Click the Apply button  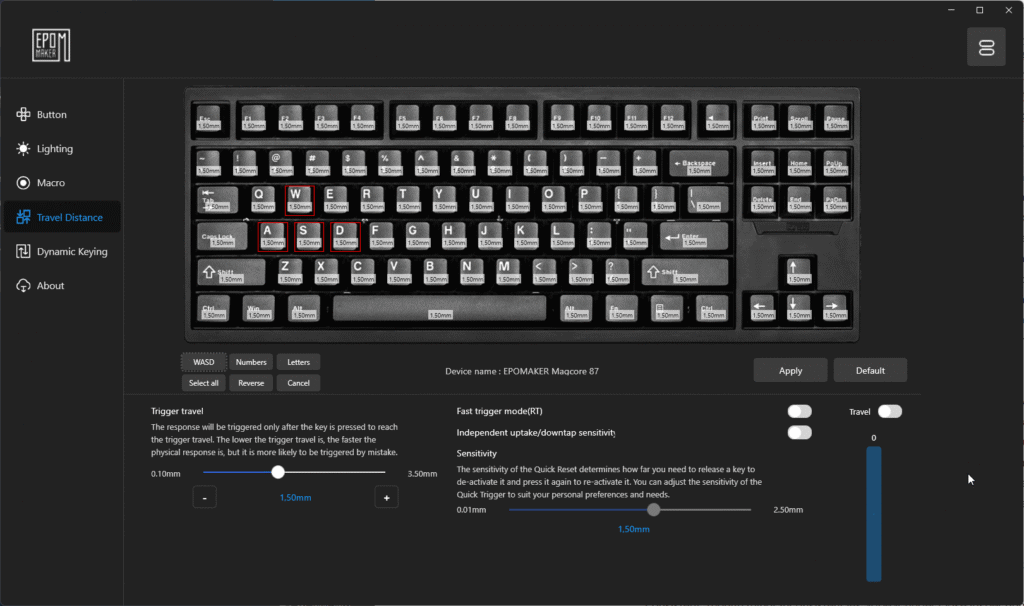790,370
